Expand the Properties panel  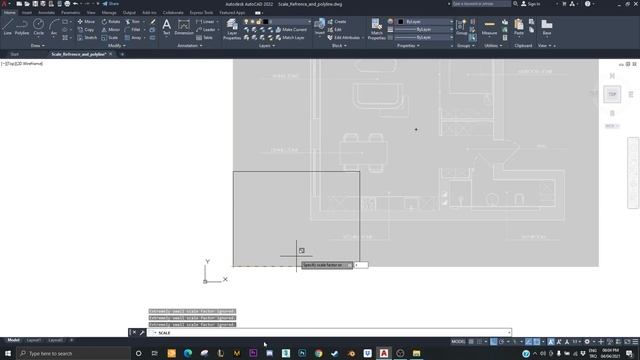[408, 46]
